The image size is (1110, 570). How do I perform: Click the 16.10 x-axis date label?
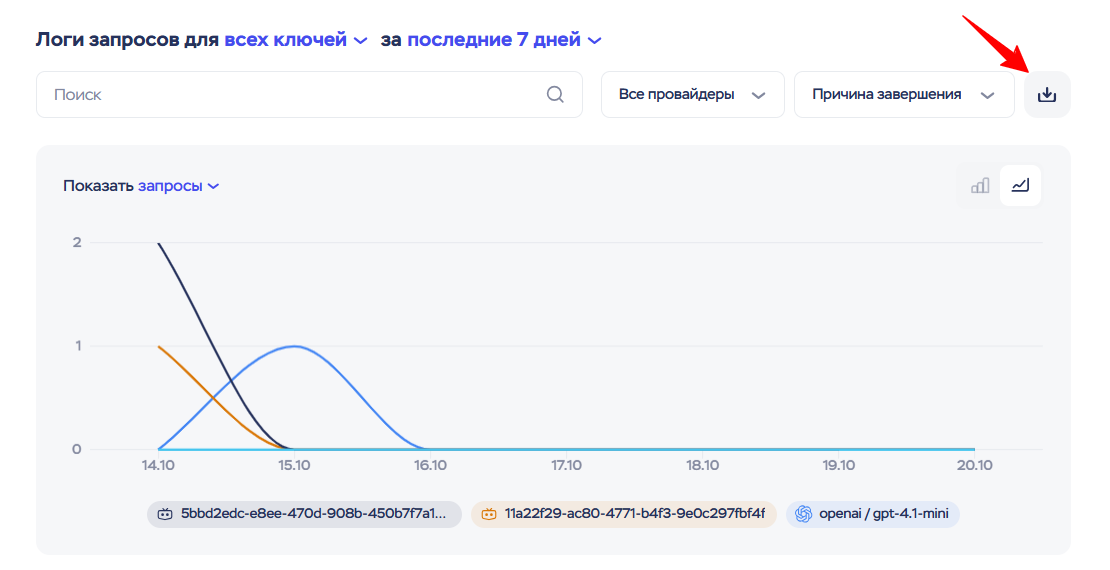pos(430,465)
